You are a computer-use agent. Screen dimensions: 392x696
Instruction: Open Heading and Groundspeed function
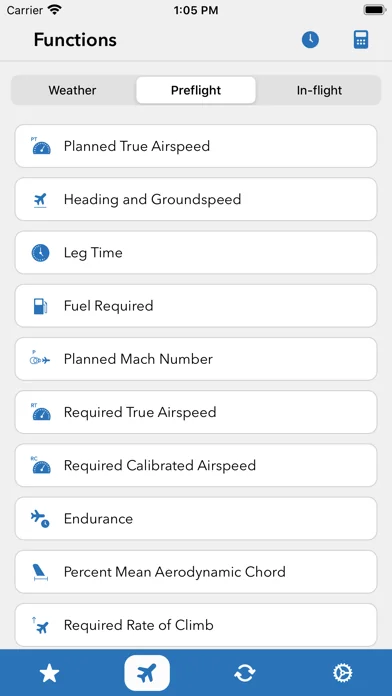click(196, 199)
